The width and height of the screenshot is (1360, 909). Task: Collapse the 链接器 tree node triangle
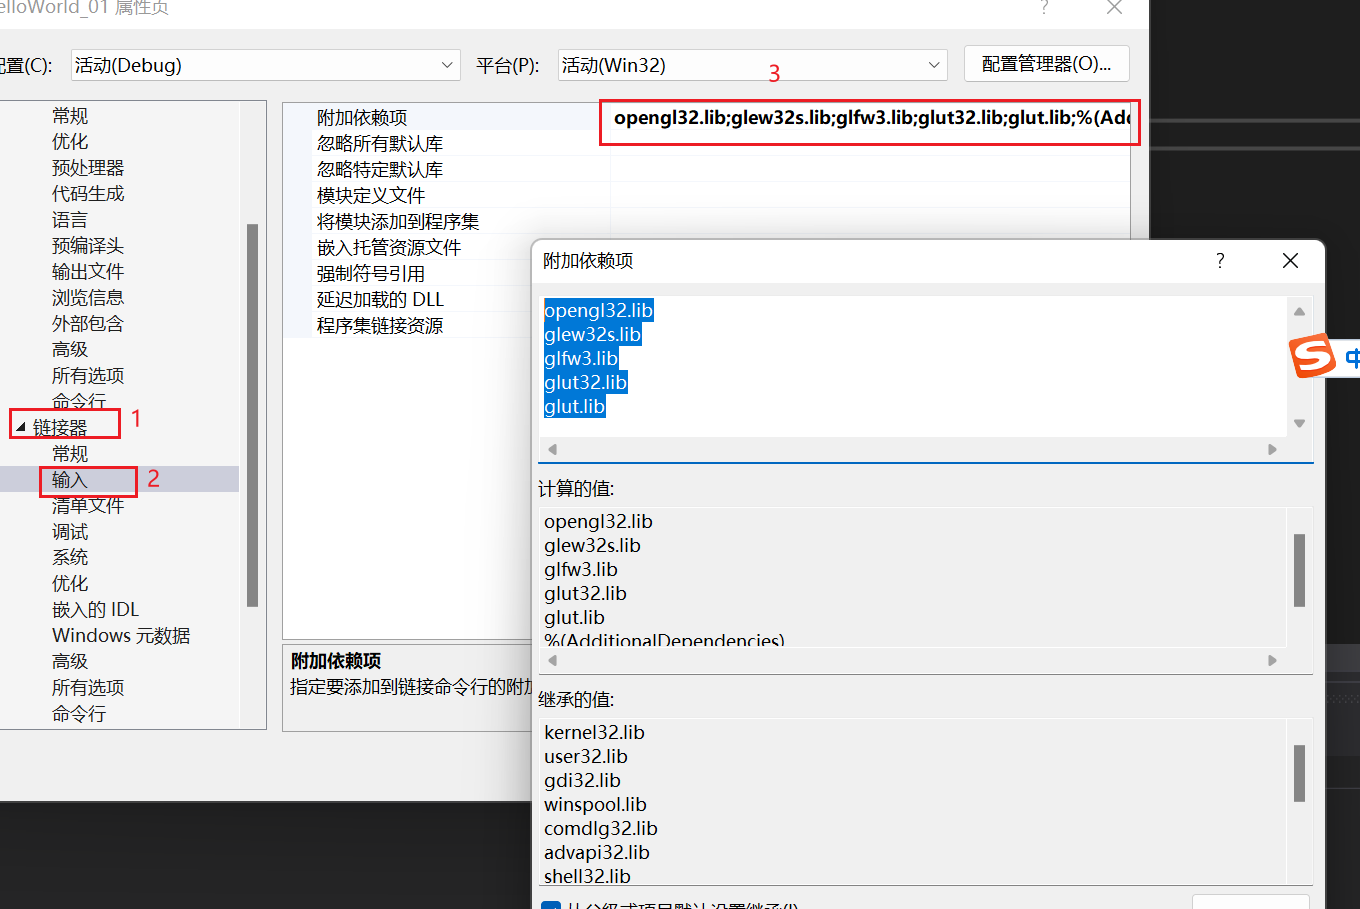pyautogui.click(x=20, y=427)
